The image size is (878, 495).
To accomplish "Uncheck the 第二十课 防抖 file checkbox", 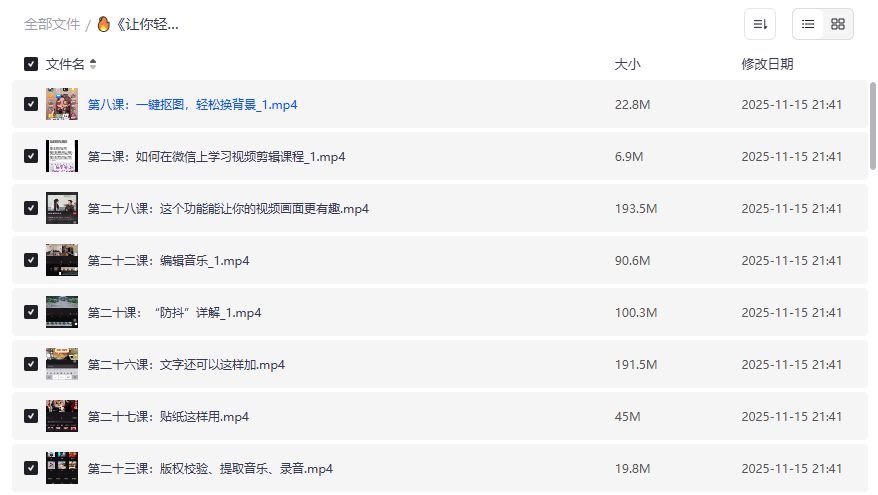I will click(31, 312).
